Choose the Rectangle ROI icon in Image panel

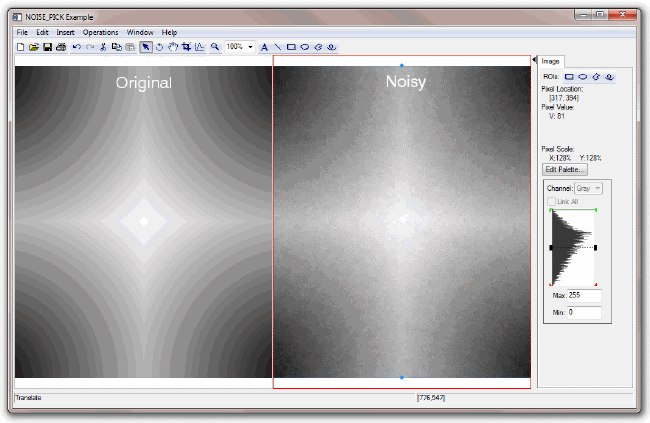click(x=570, y=77)
